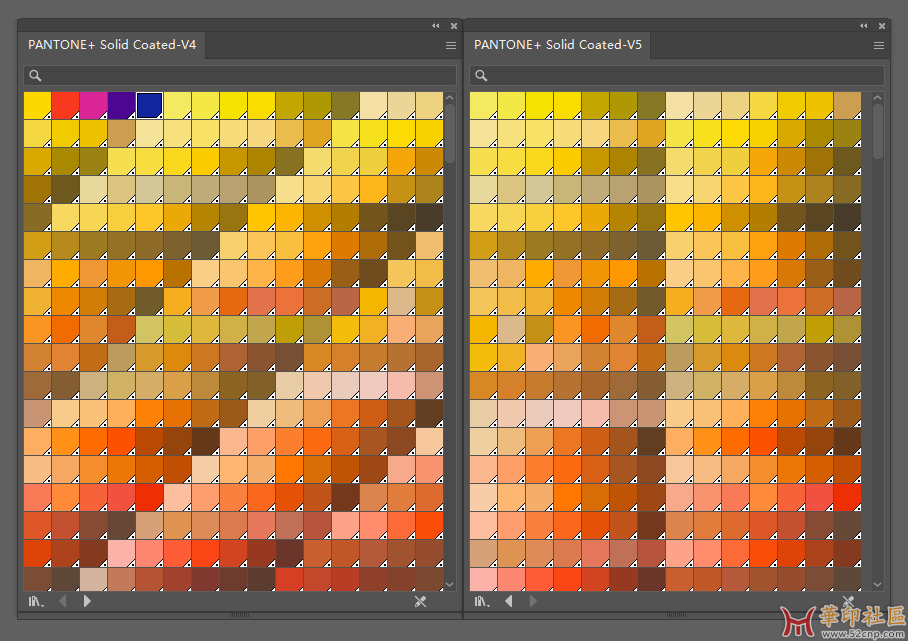Click scroll-down arrow of V5 swatch list
908x641 pixels.
pos(878,585)
